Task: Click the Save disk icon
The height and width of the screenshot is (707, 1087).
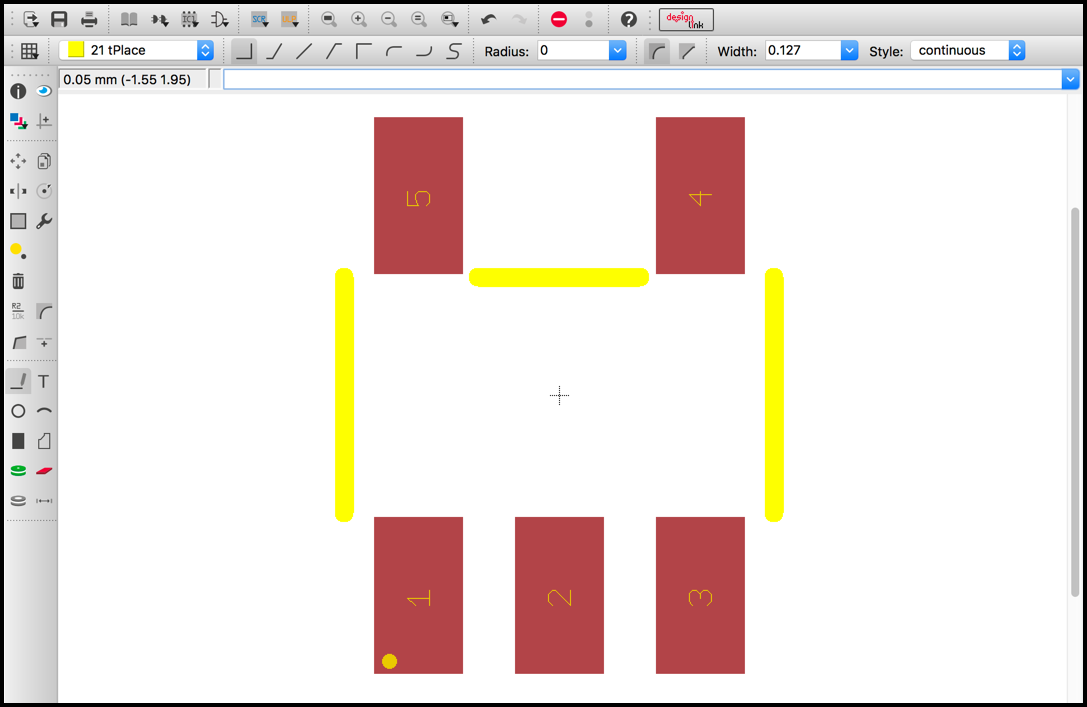Action: coord(60,19)
